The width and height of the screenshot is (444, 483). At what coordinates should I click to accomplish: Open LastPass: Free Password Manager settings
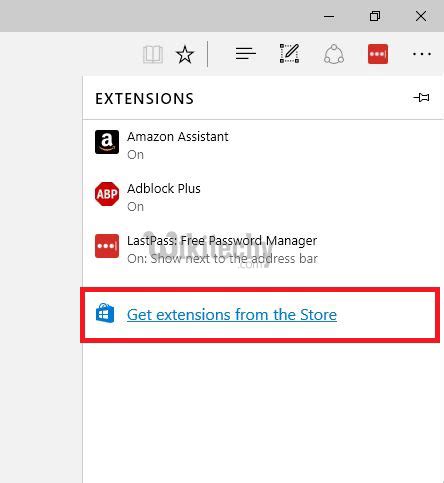(263, 249)
